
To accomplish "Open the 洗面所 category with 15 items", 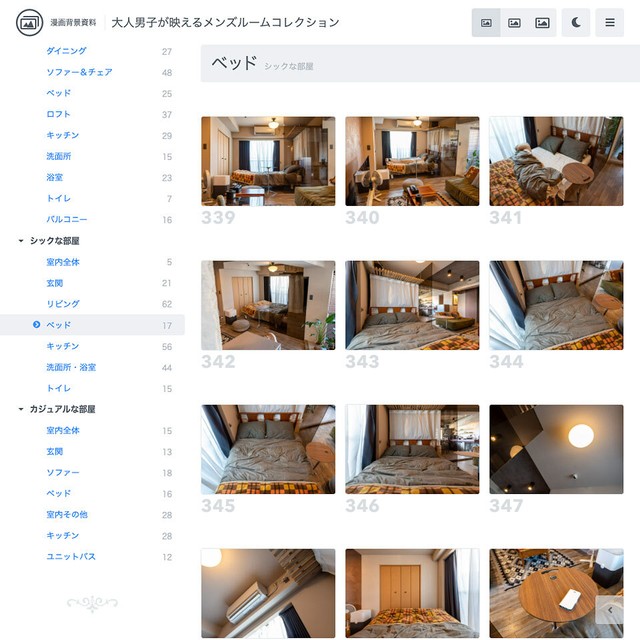I will [x=59, y=156].
